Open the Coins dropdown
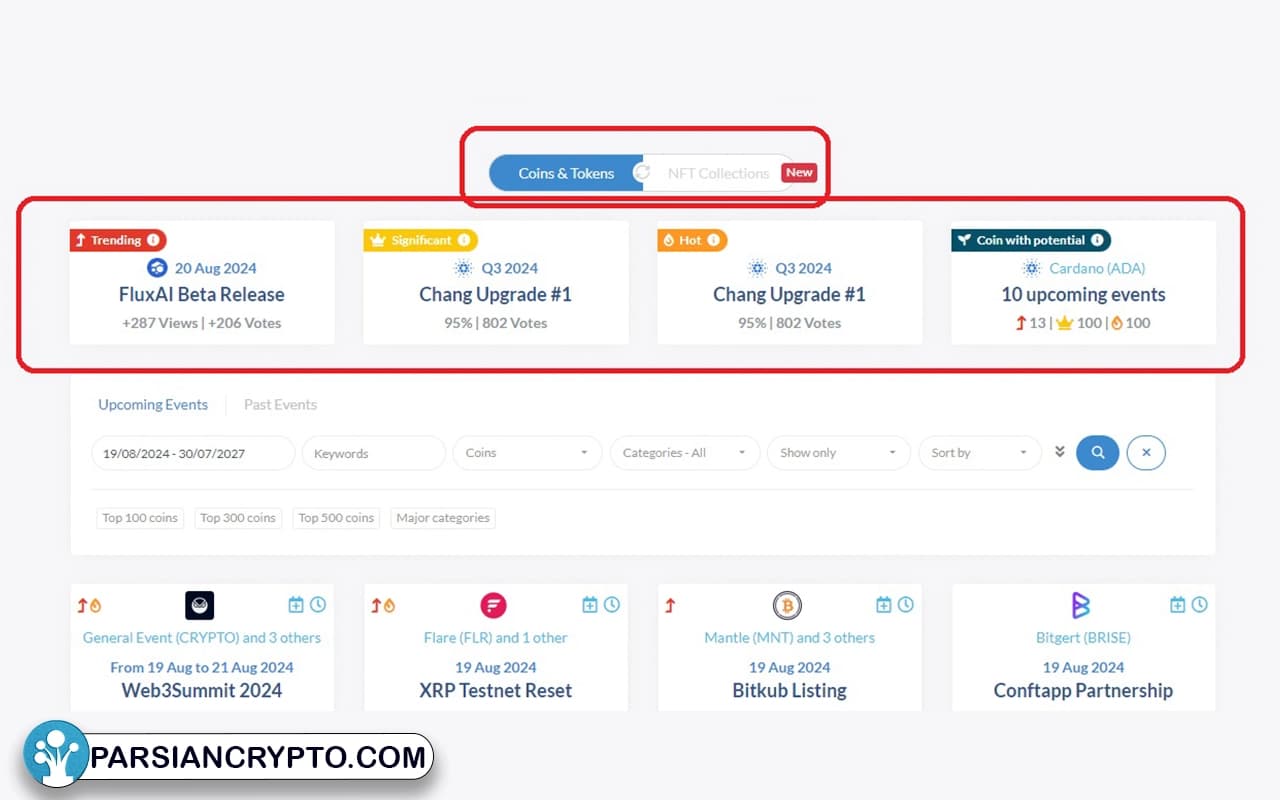This screenshot has height=800, width=1280. tap(527, 453)
